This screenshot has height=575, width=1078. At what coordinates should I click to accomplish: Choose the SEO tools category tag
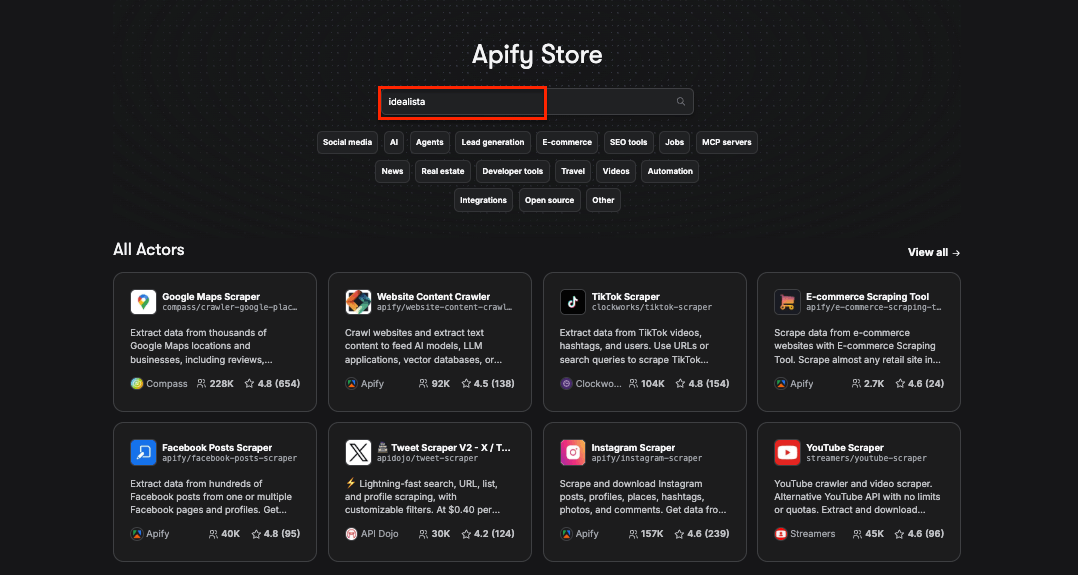[629, 142]
